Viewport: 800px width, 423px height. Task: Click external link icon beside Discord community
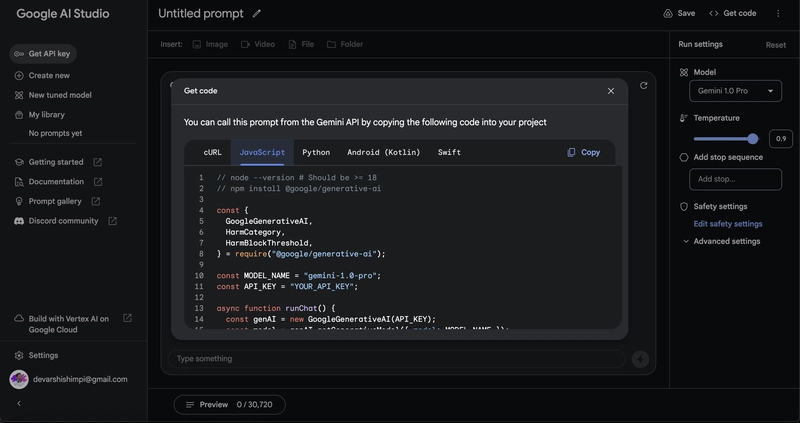click(x=112, y=221)
